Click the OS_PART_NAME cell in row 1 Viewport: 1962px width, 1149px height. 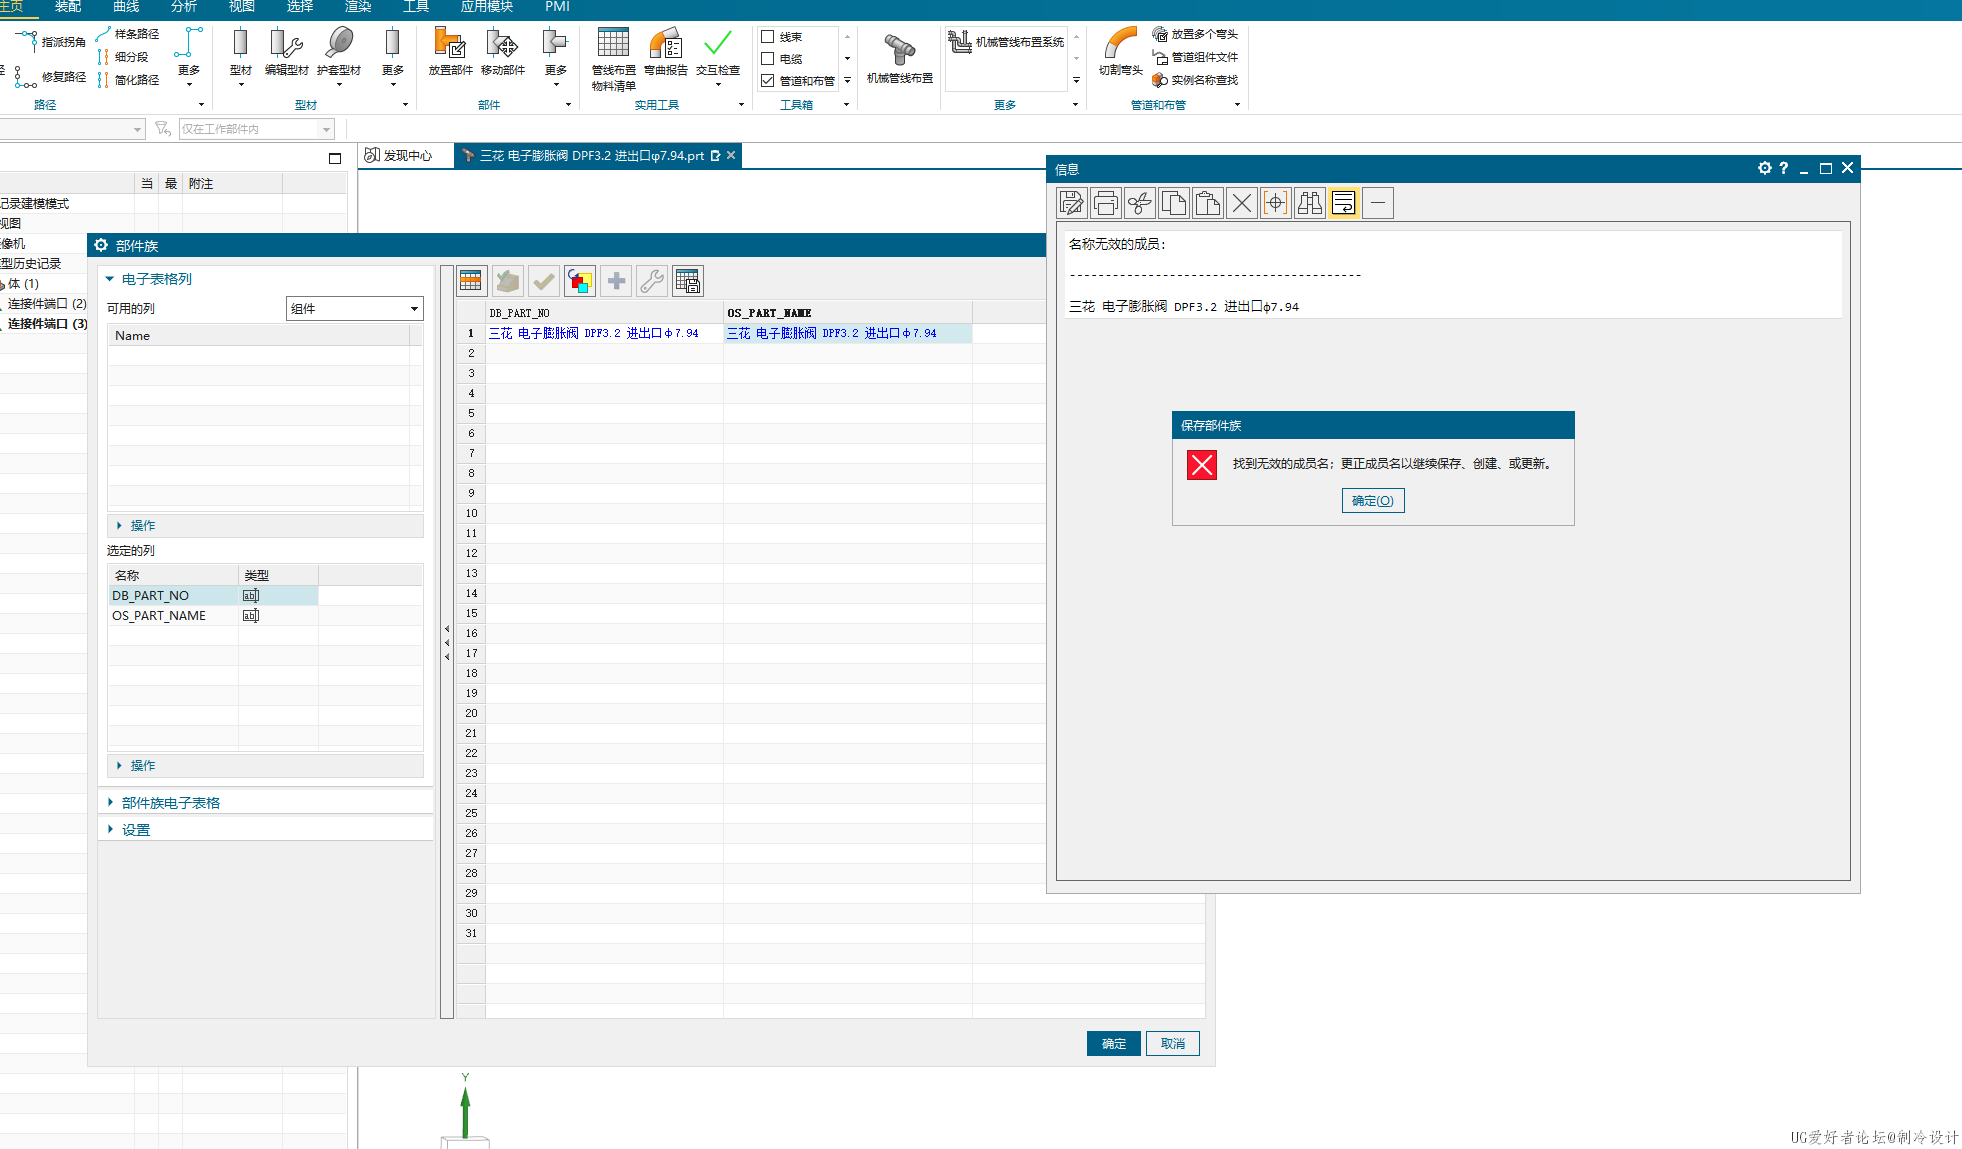[848, 334]
